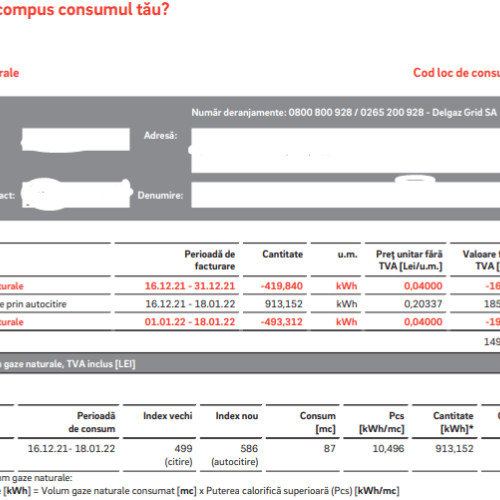Screen dimensions: 500x500
Task: Click Pcs value '10,496'
Action: click(x=388, y=448)
